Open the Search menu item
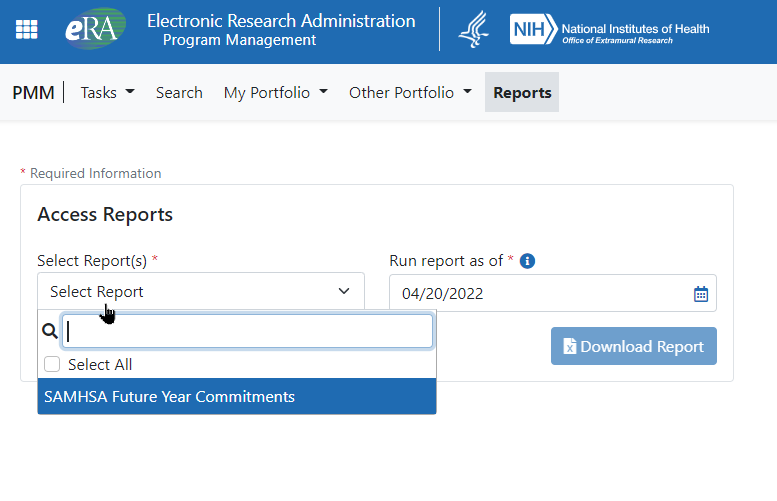 coord(179,93)
